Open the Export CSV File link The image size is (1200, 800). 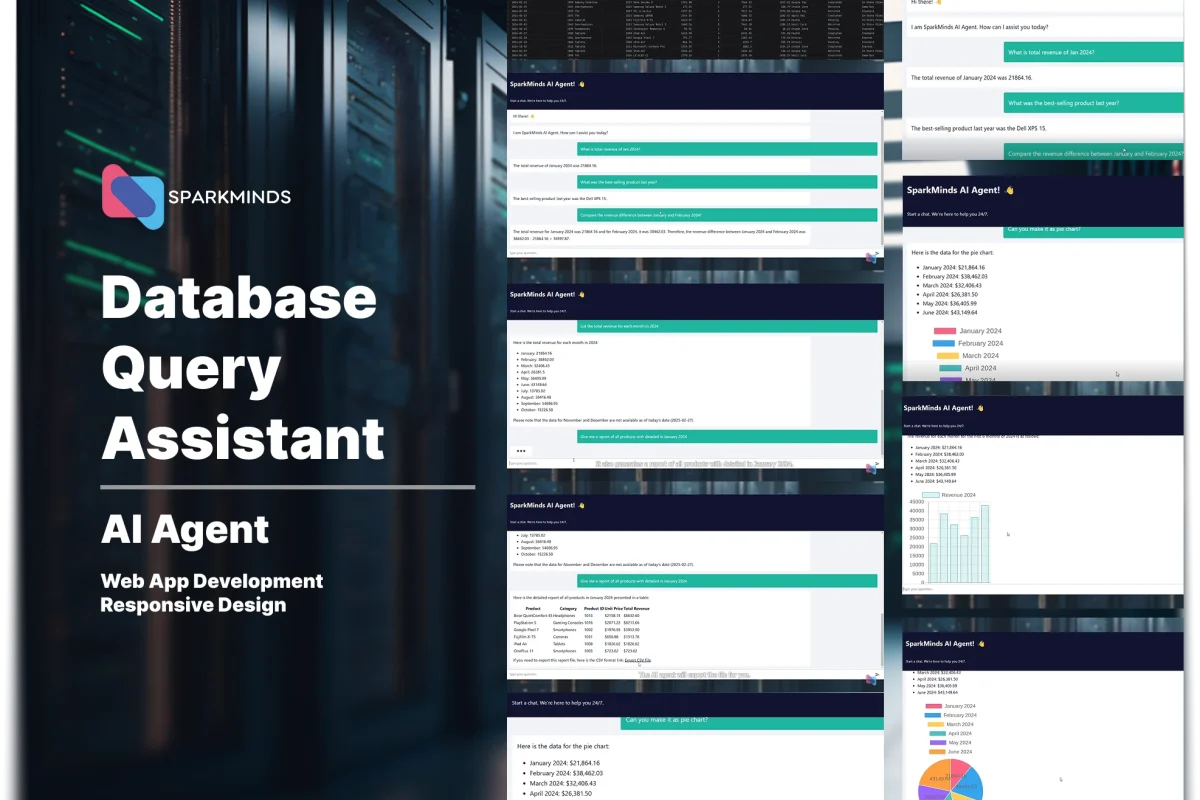coord(638,660)
